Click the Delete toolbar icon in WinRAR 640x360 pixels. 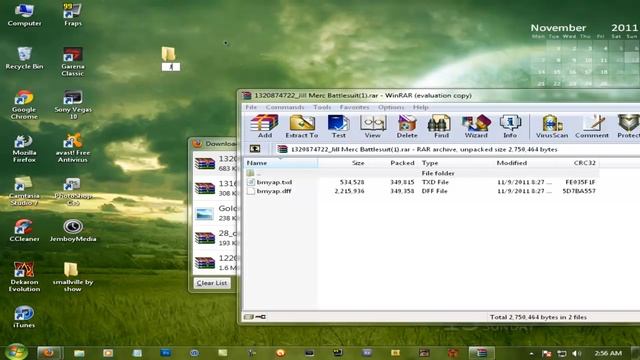407,127
